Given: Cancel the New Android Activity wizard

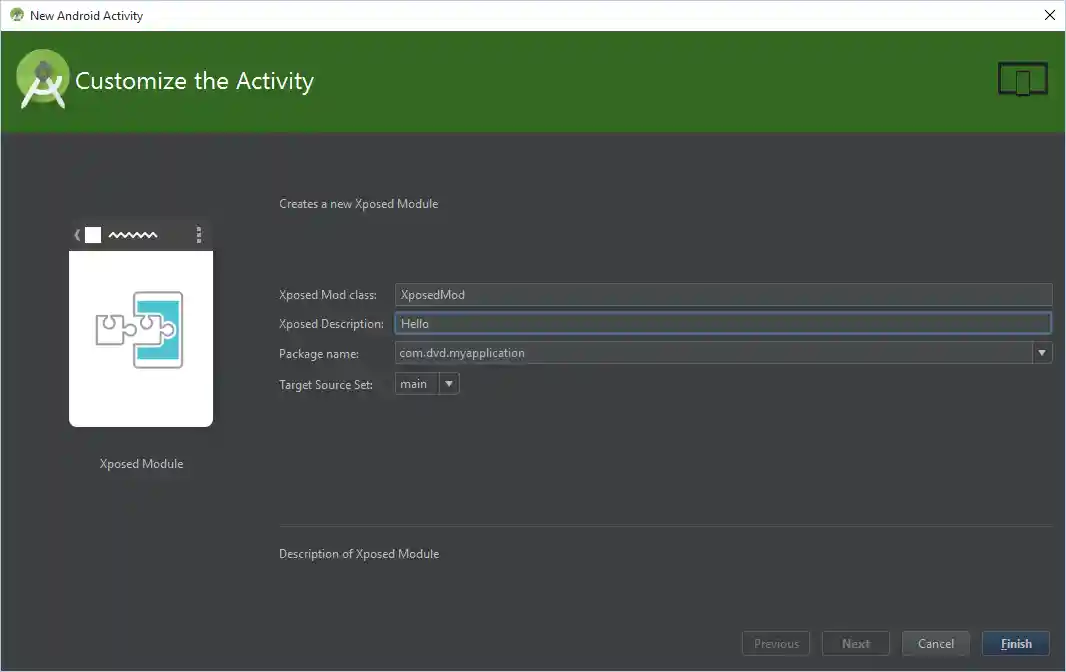Looking at the screenshot, I should (x=935, y=644).
